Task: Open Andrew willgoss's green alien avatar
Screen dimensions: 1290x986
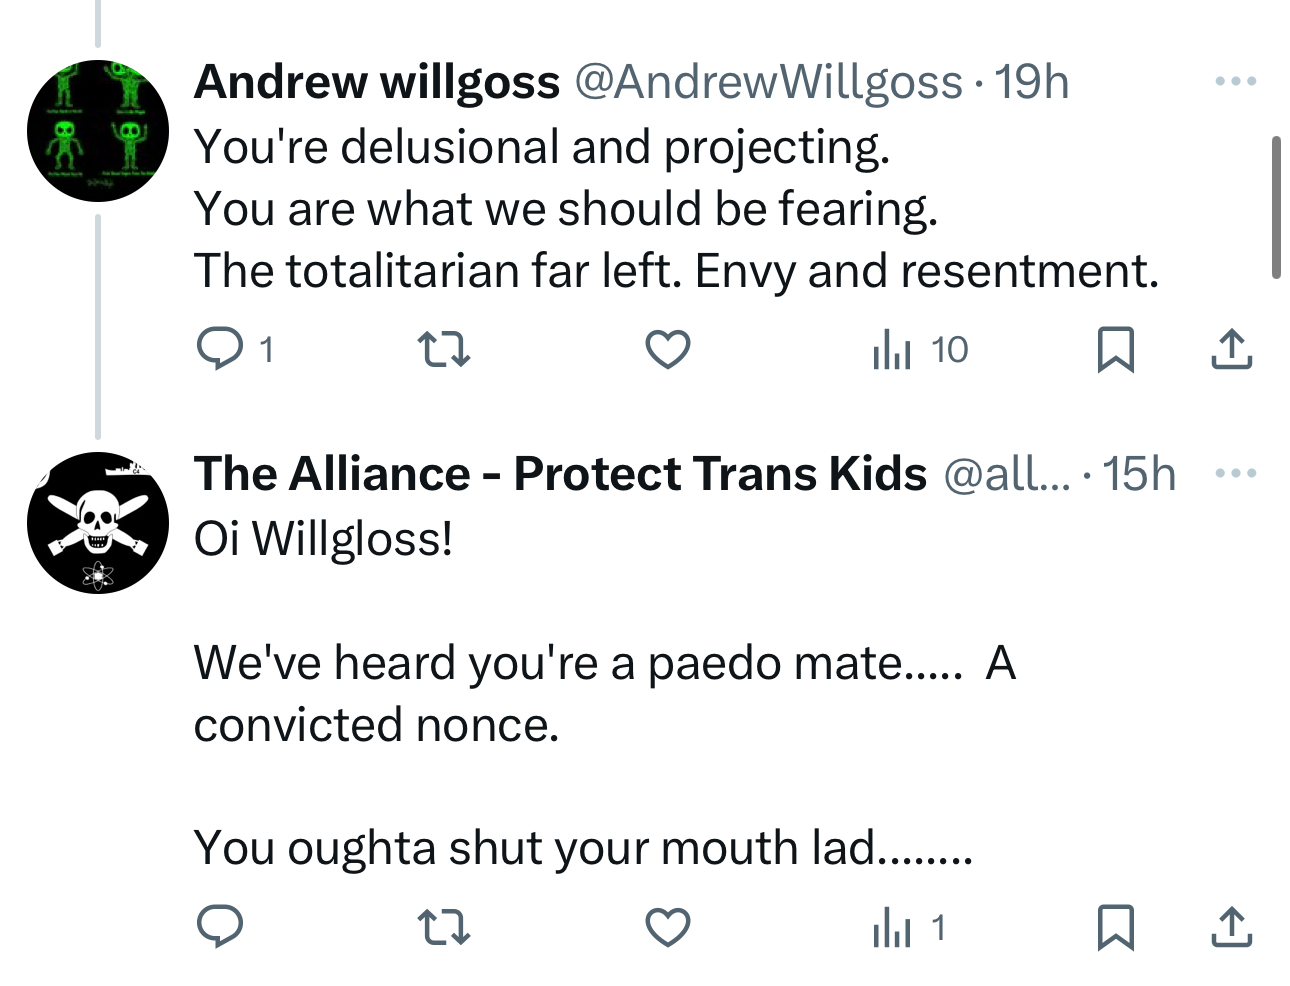Action: 97,130
